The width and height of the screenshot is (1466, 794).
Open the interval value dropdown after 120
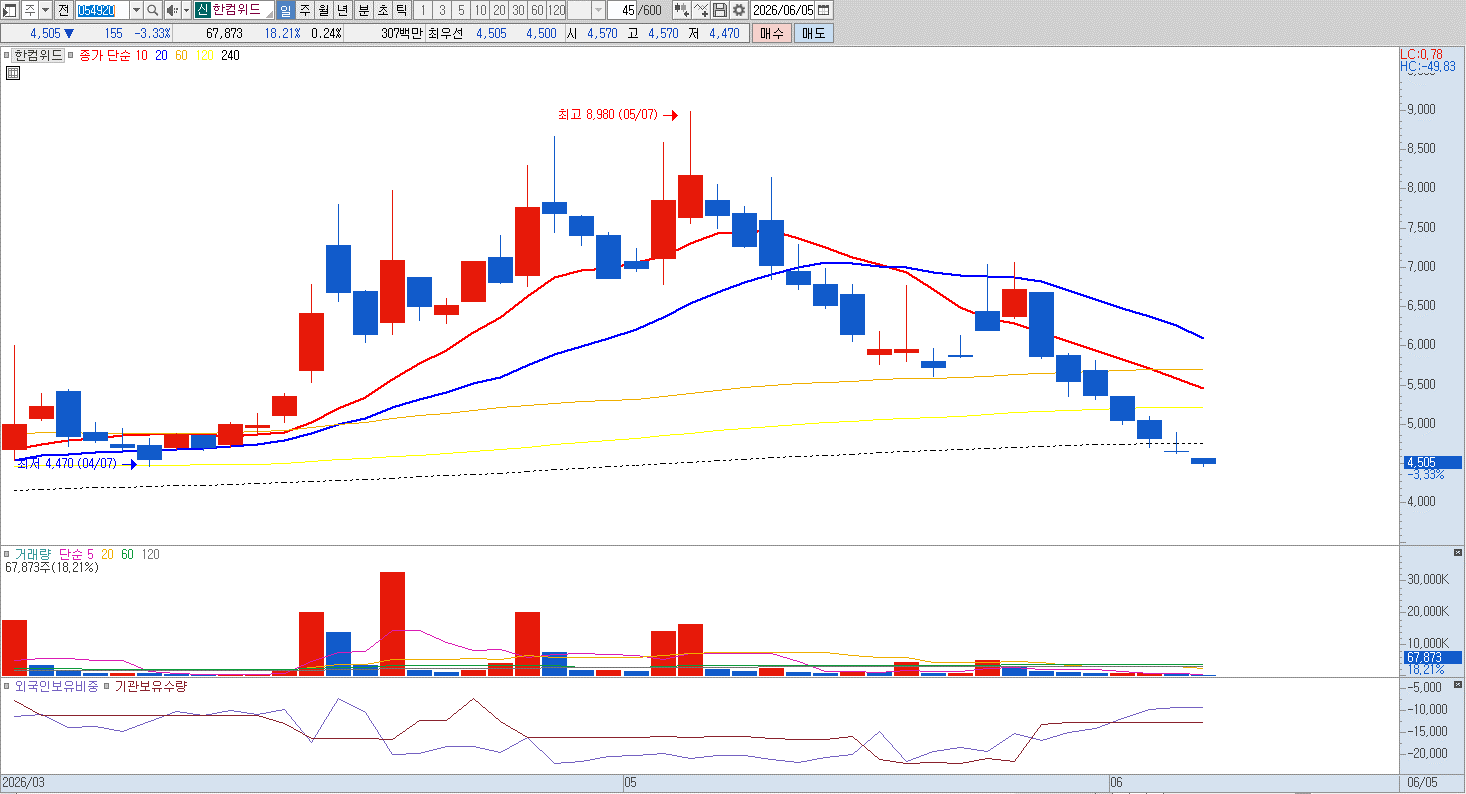(599, 10)
